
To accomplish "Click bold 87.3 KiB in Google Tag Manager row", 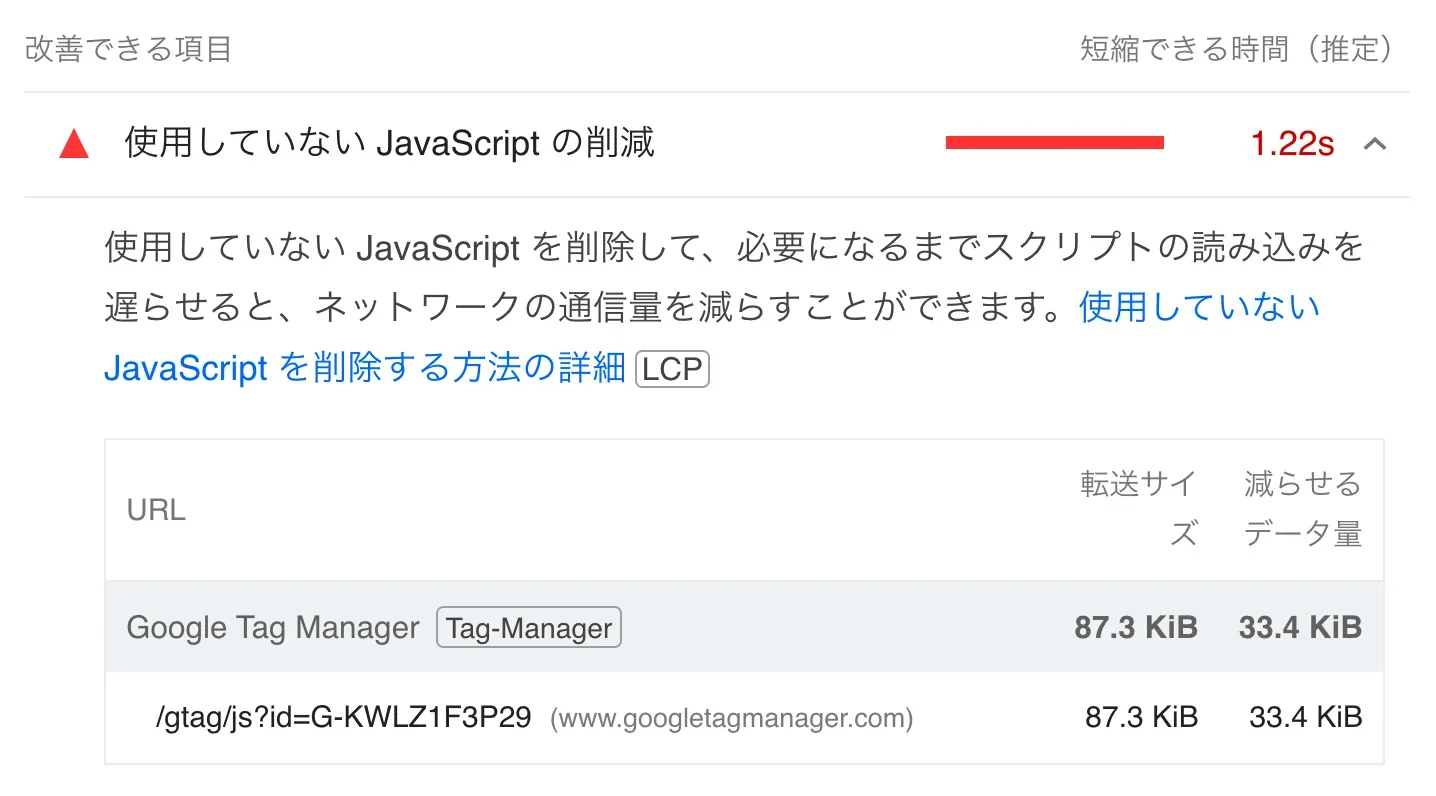I will (1136, 627).
